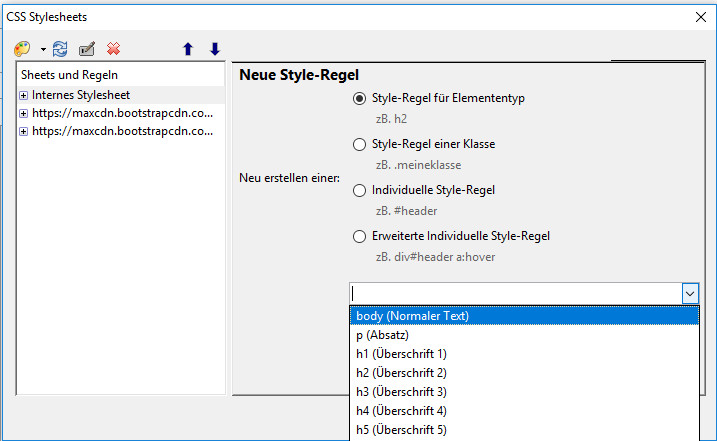Click the red delete X icon
This screenshot has height=441, width=717.
(113, 48)
